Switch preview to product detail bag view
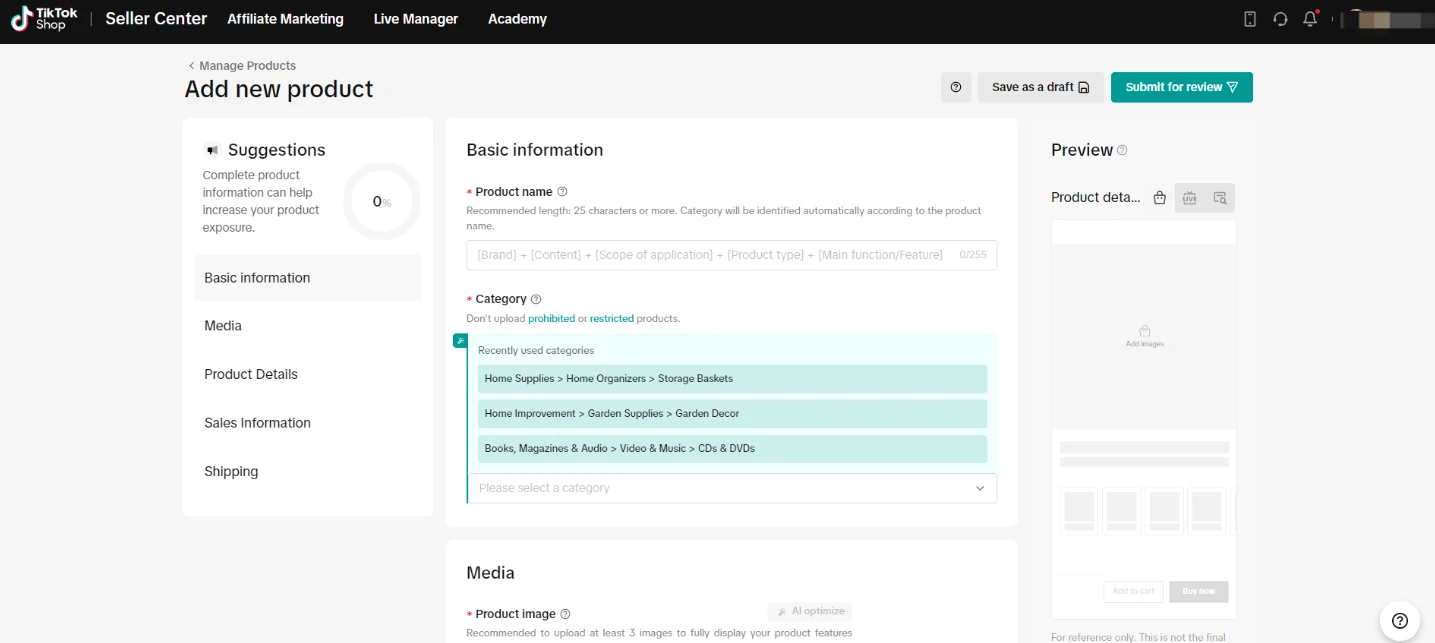This screenshot has height=643, width=1435. (x=1160, y=198)
